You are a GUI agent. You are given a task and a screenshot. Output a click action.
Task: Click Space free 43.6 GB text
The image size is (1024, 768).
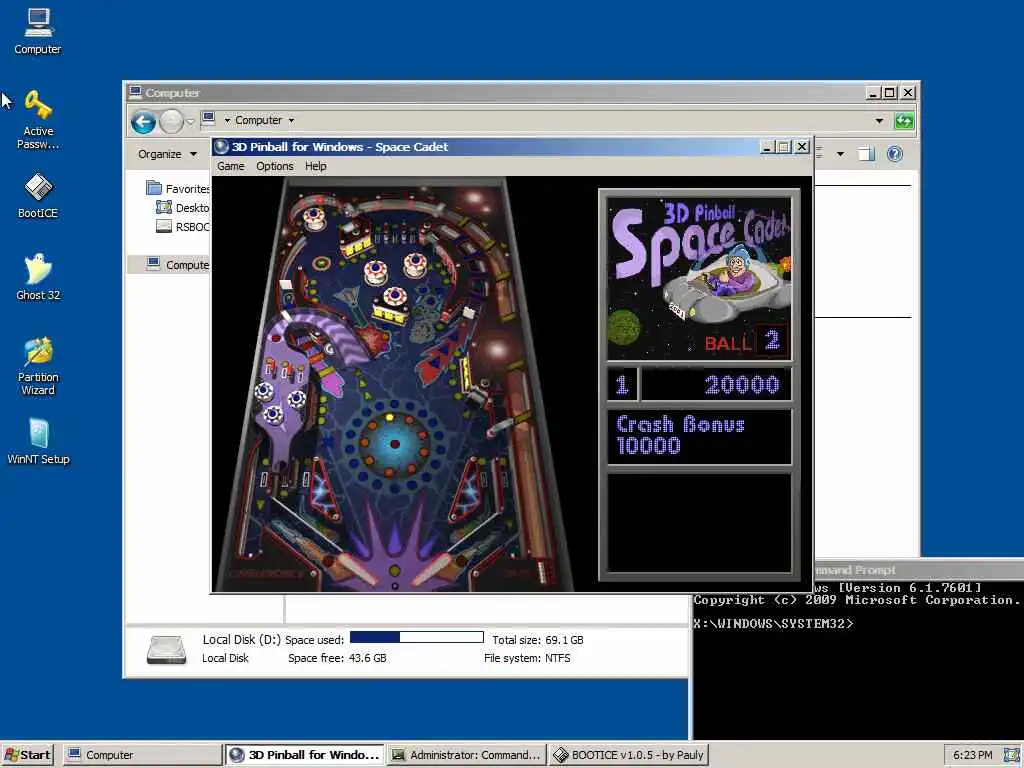(x=337, y=658)
